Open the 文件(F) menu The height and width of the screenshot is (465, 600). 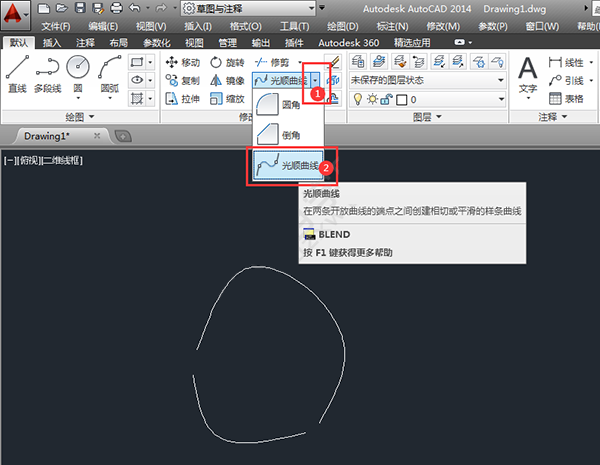pos(56,26)
